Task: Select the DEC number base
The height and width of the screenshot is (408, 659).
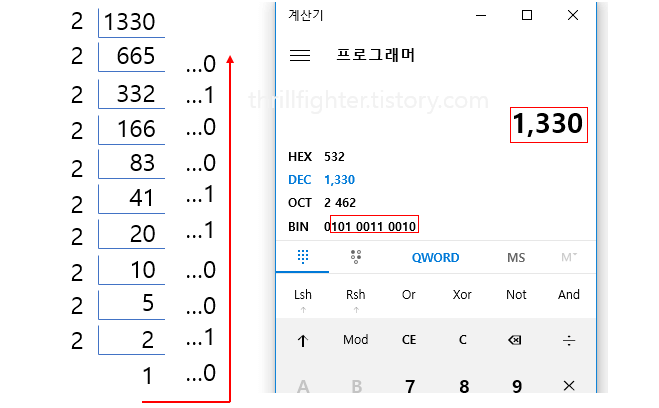Action: (300, 180)
